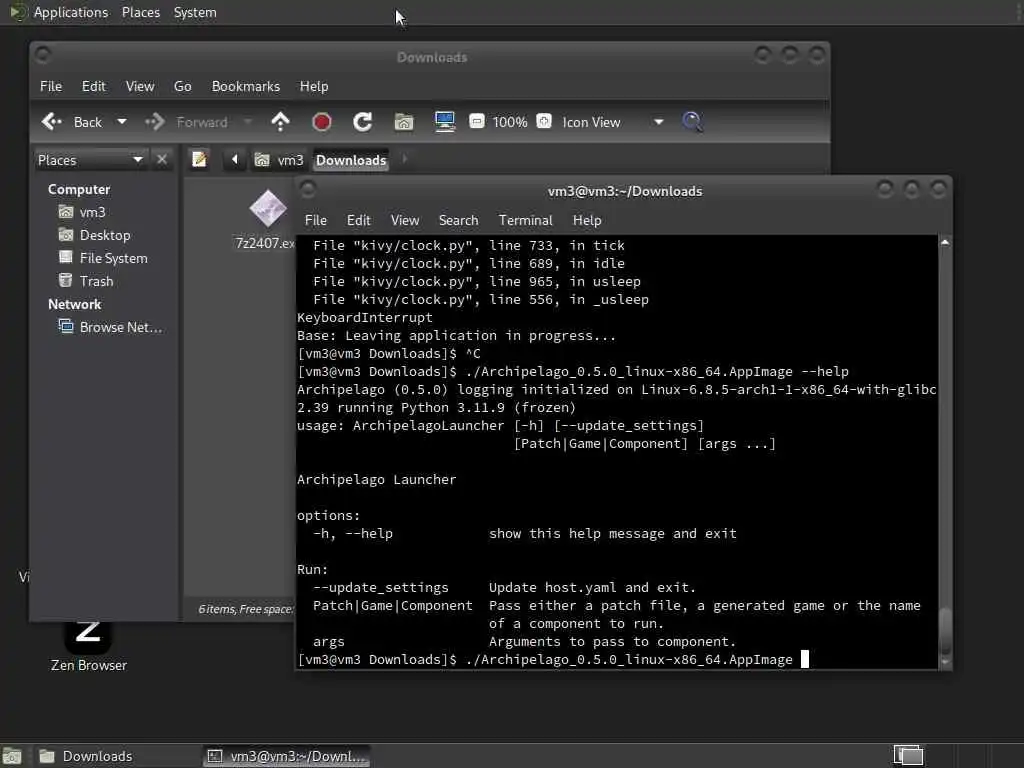Open Edit menu in Downloads window
This screenshot has width=1024, height=768.
tap(93, 86)
